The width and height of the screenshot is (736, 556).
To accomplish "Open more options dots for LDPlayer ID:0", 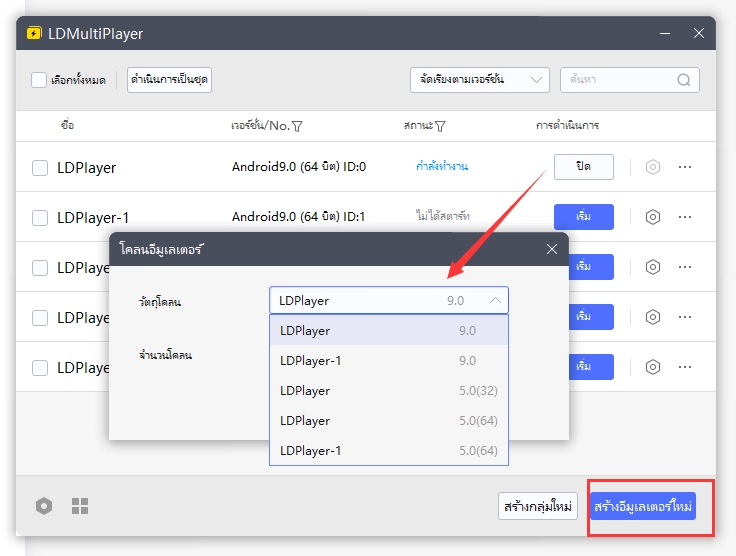I will [685, 167].
